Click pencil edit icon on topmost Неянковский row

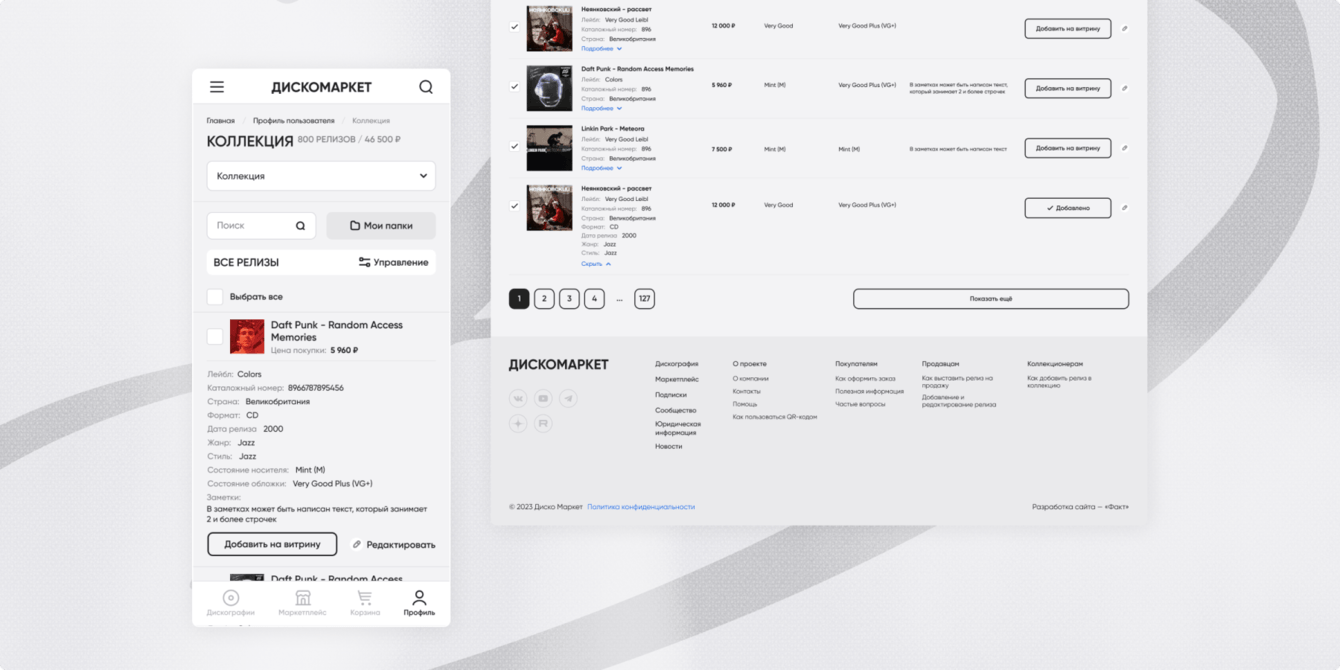pos(1124,29)
